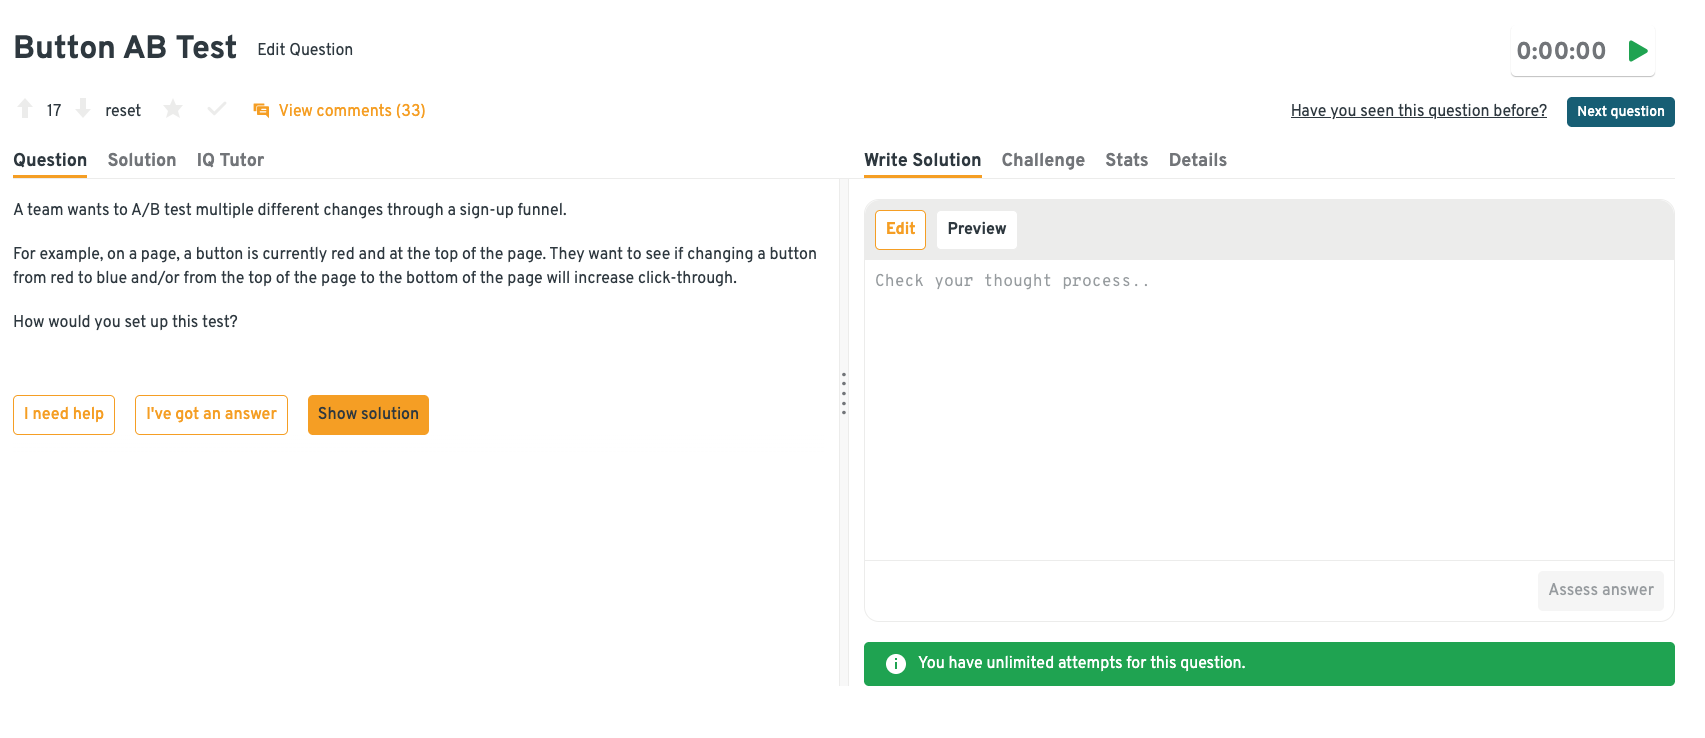Open the IQ Tutor tab
The width and height of the screenshot is (1705, 738).
pyautogui.click(x=230, y=160)
